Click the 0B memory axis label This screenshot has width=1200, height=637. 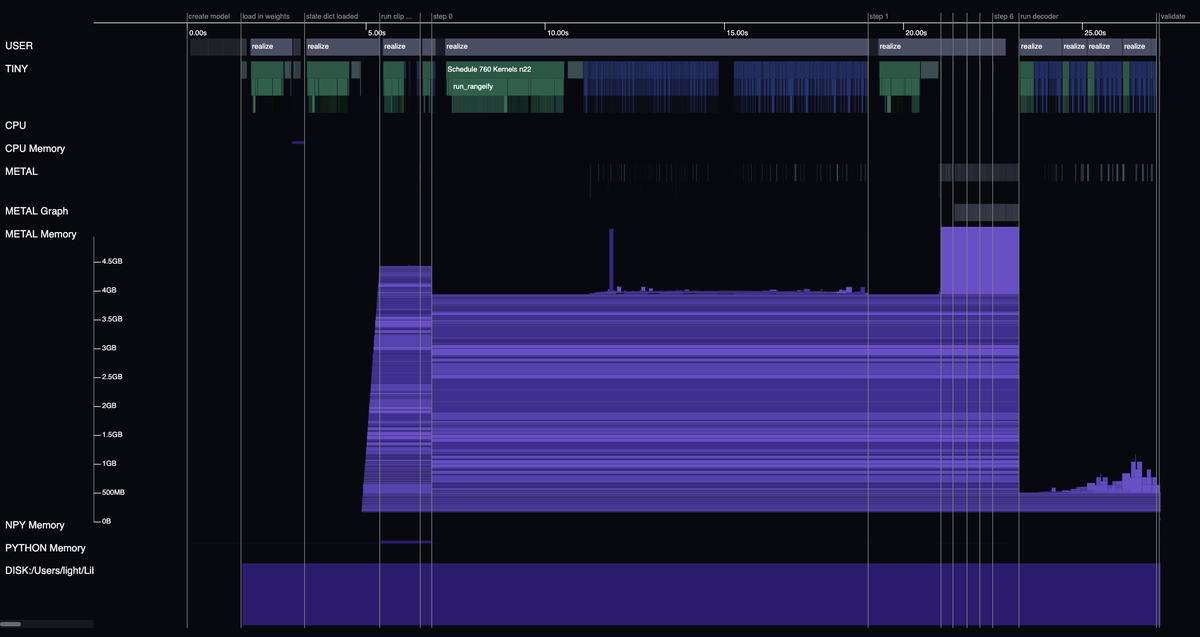[x=106, y=521]
